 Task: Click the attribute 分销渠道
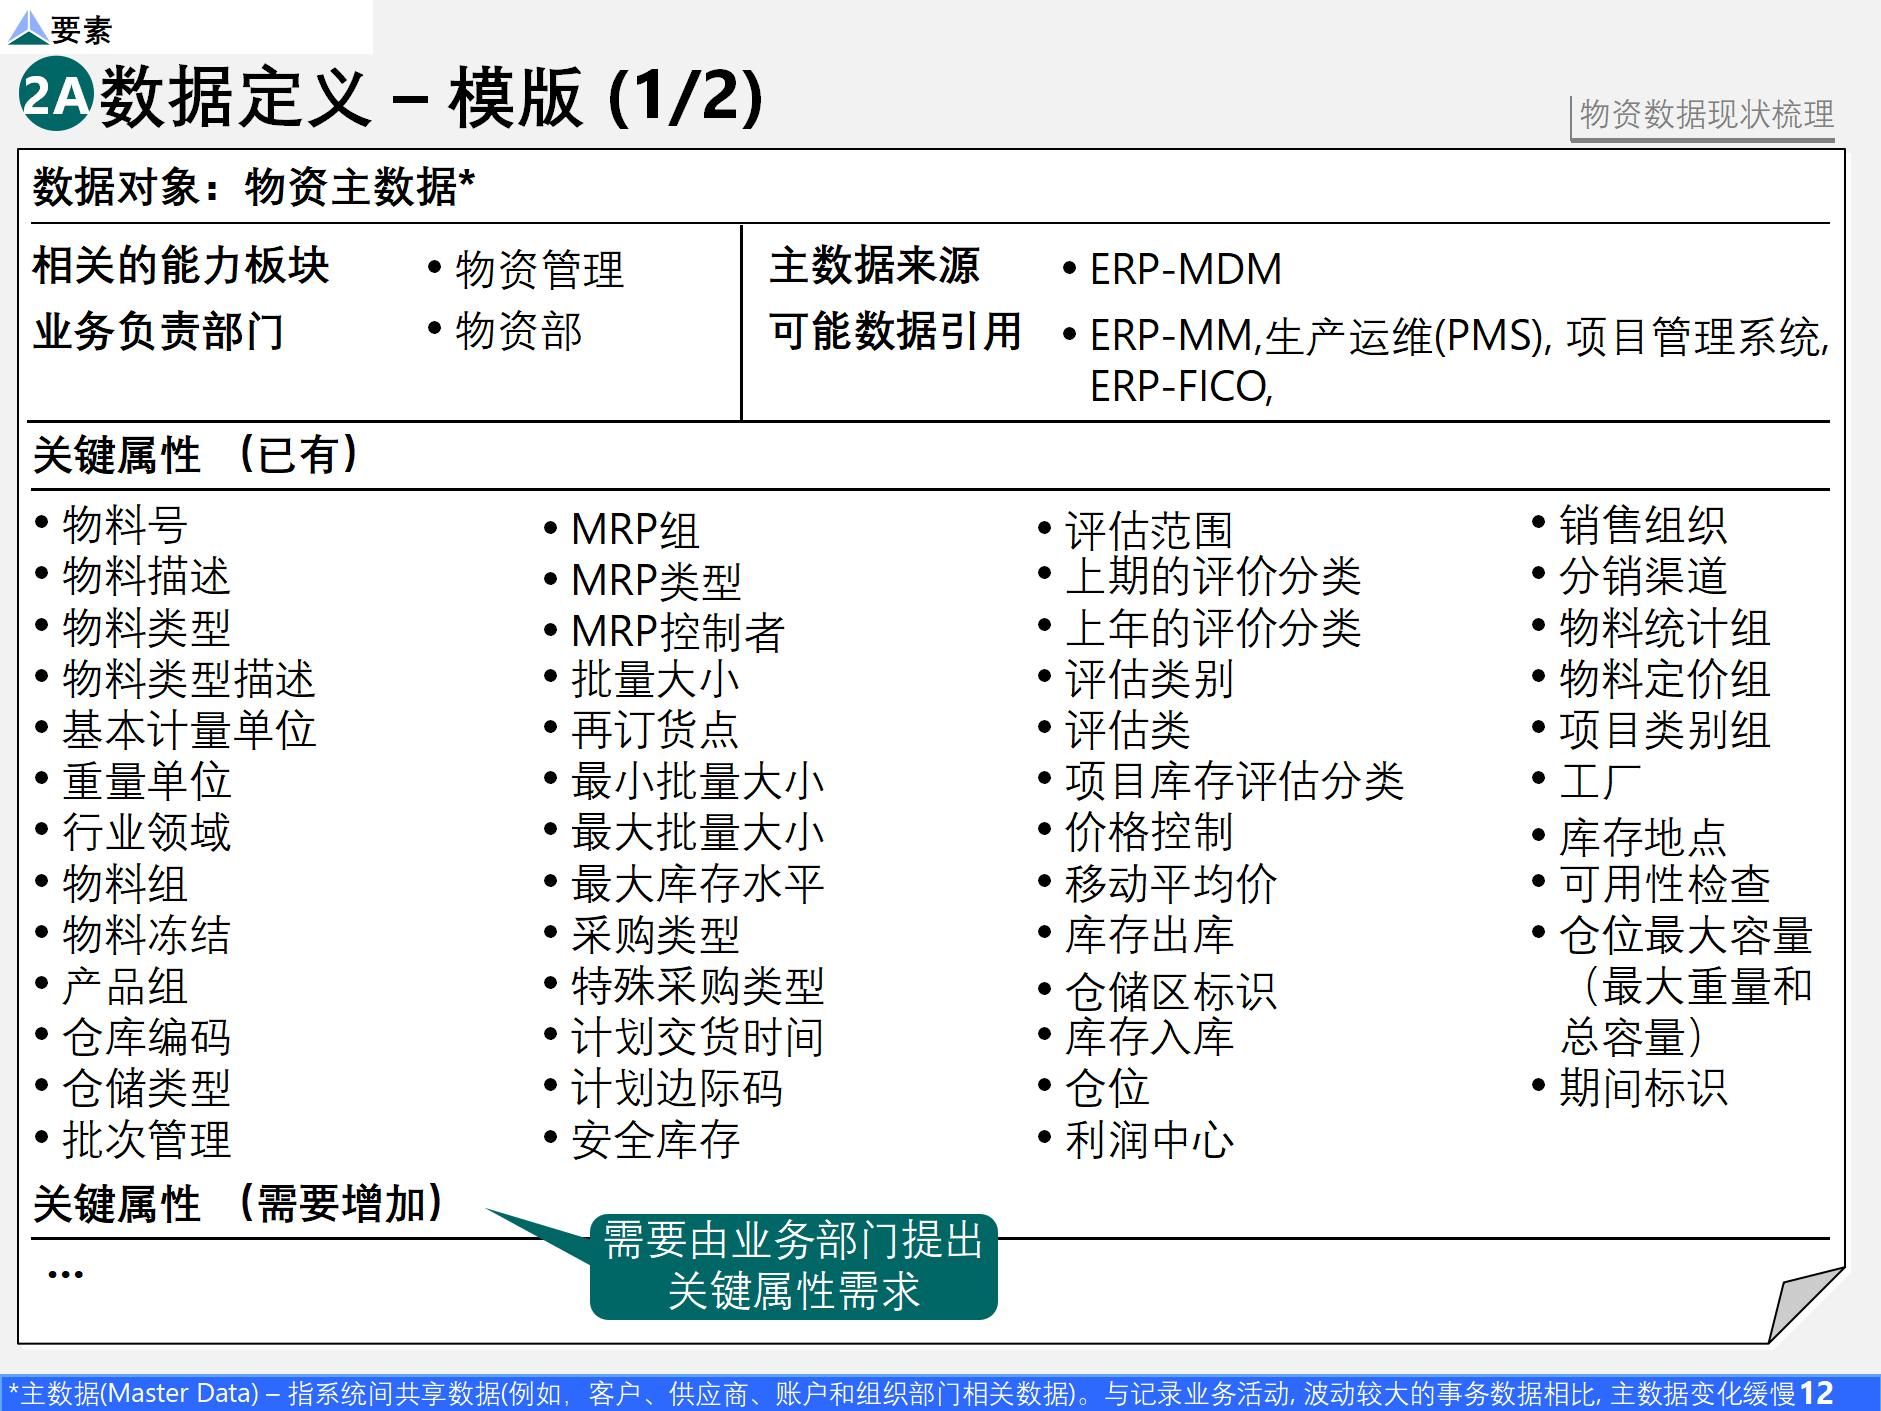1643,577
